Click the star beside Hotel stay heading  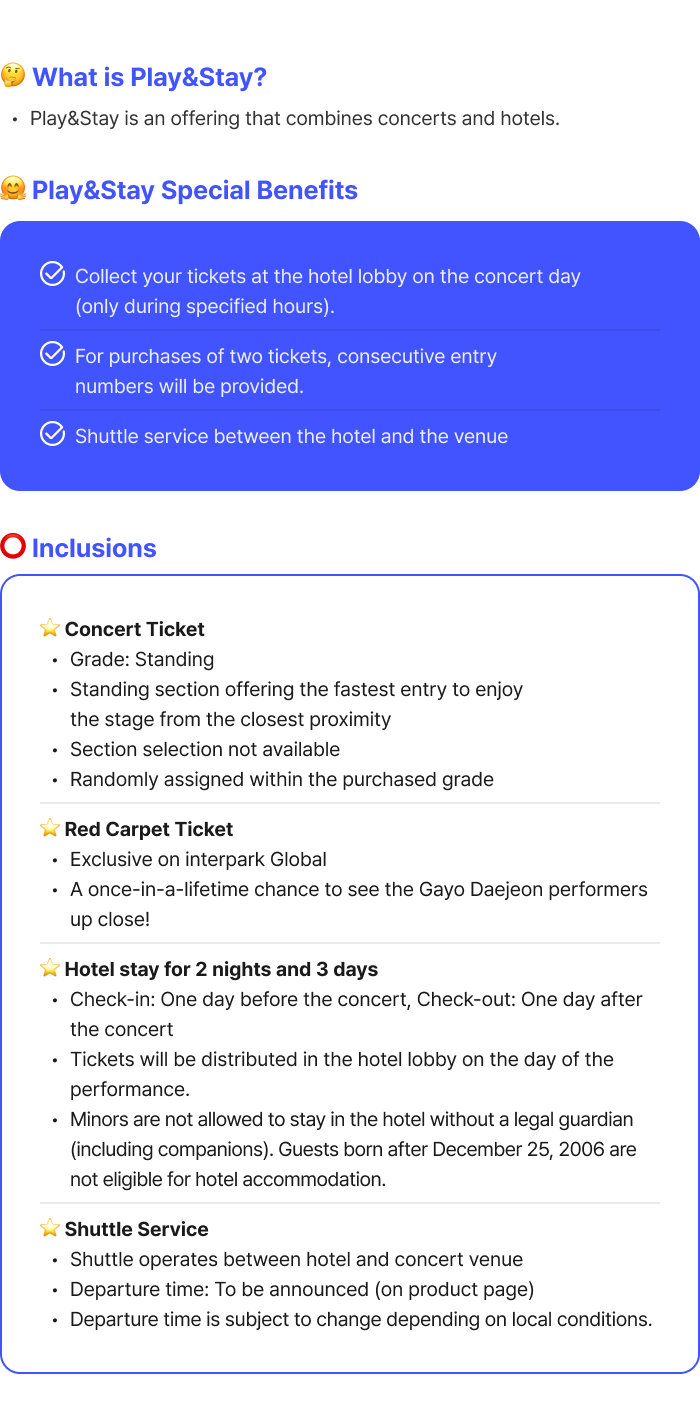pos(50,968)
